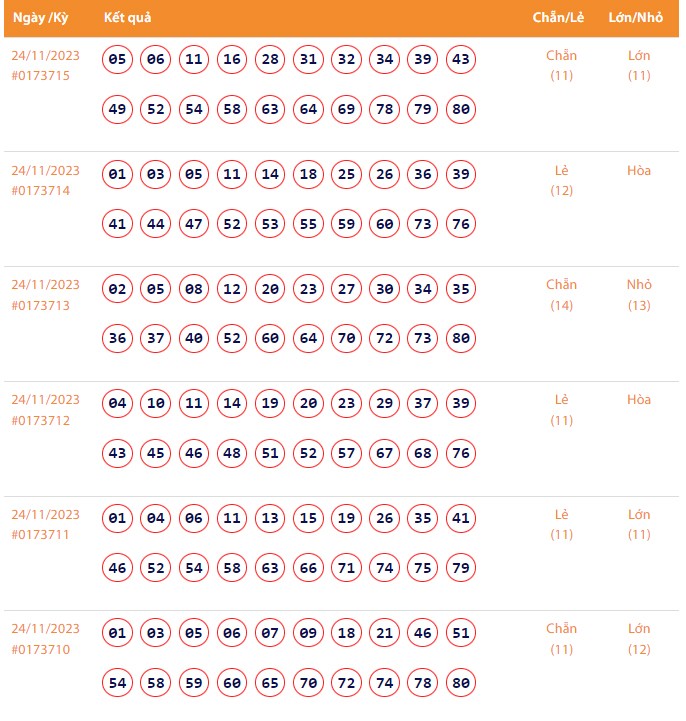Click ball 80 in draw #0173715
The height and width of the screenshot is (721, 686).
click(x=460, y=109)
